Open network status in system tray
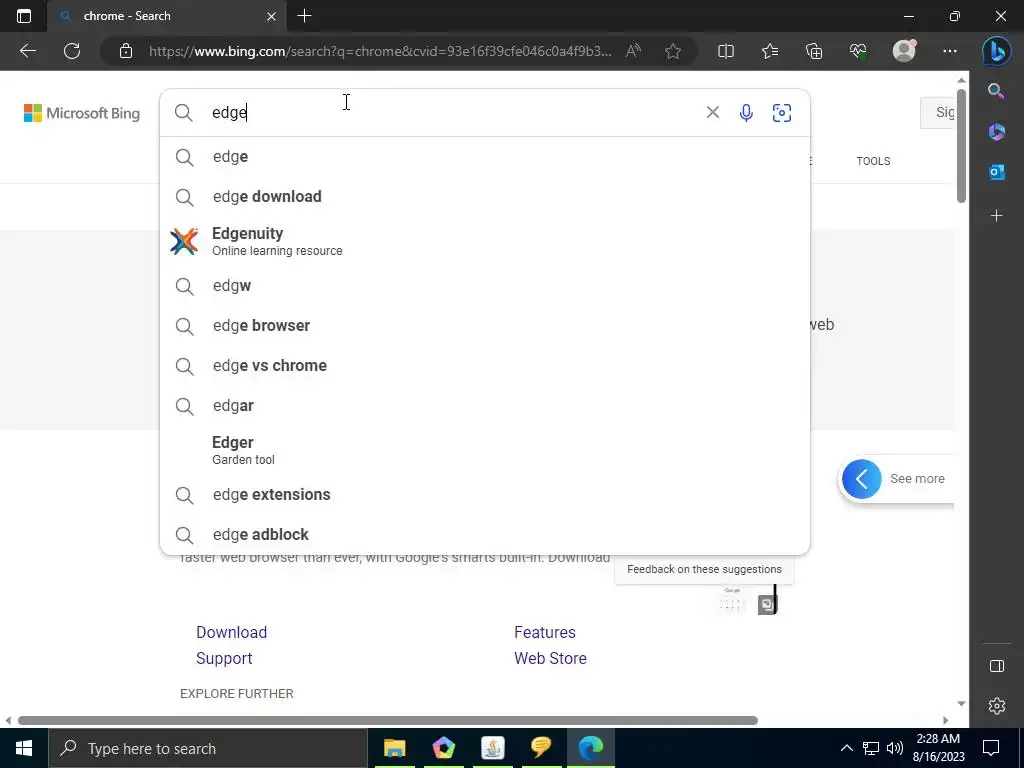The image size is (1024, 768). pyautogui.click(x=871, y=748)
